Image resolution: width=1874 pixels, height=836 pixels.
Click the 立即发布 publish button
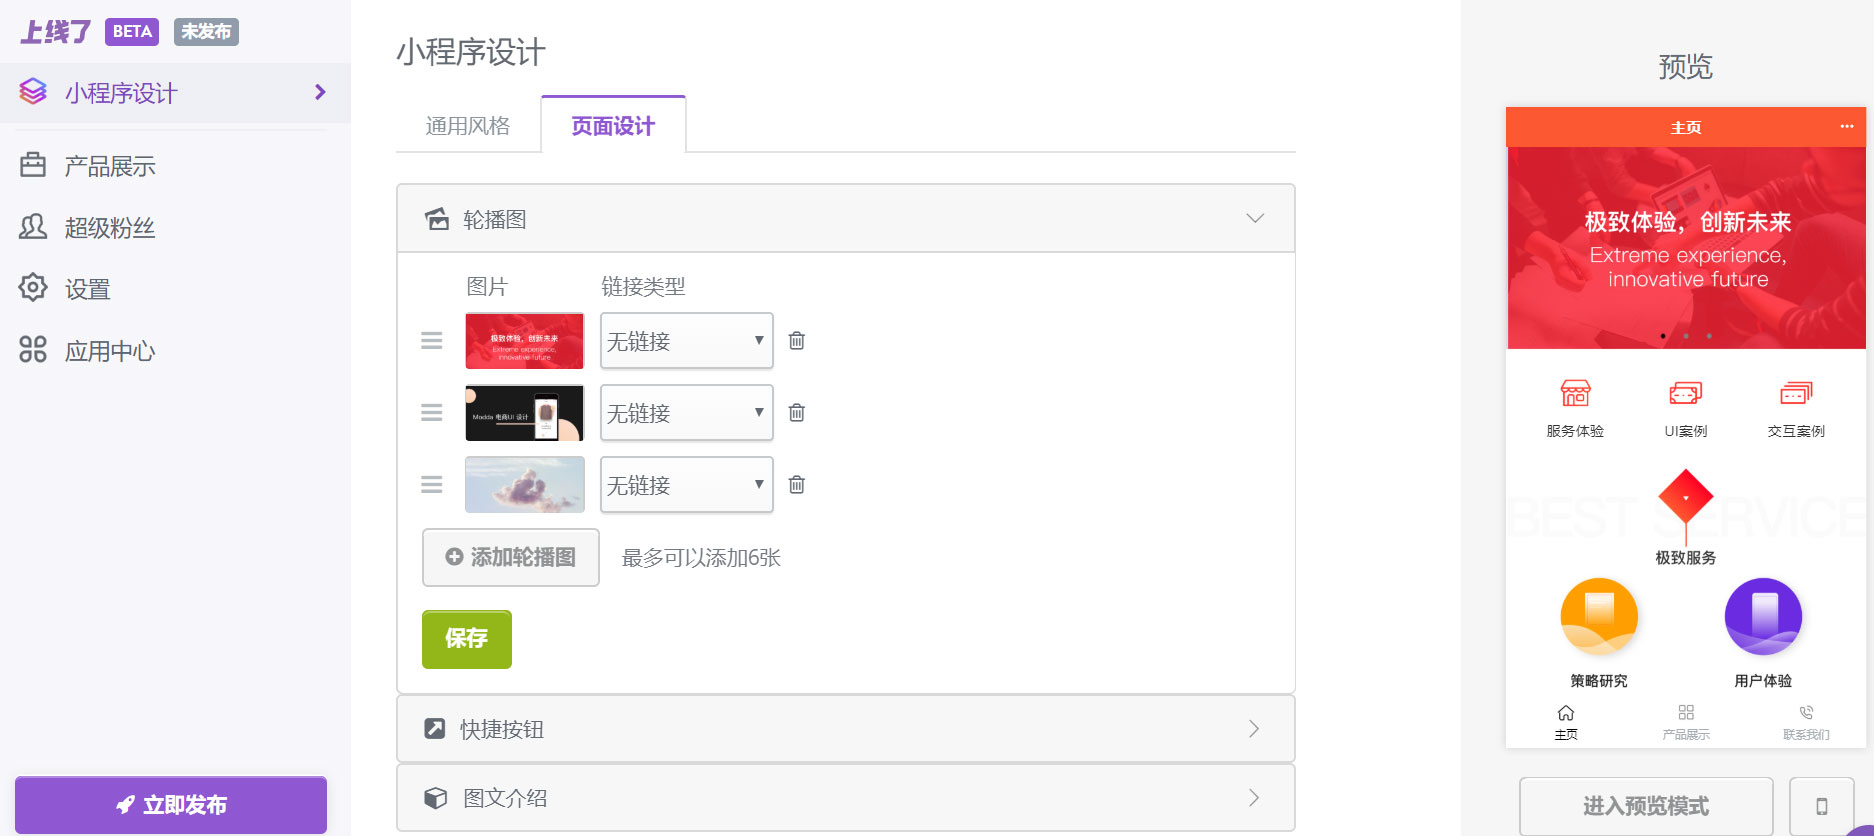point(171,804)
